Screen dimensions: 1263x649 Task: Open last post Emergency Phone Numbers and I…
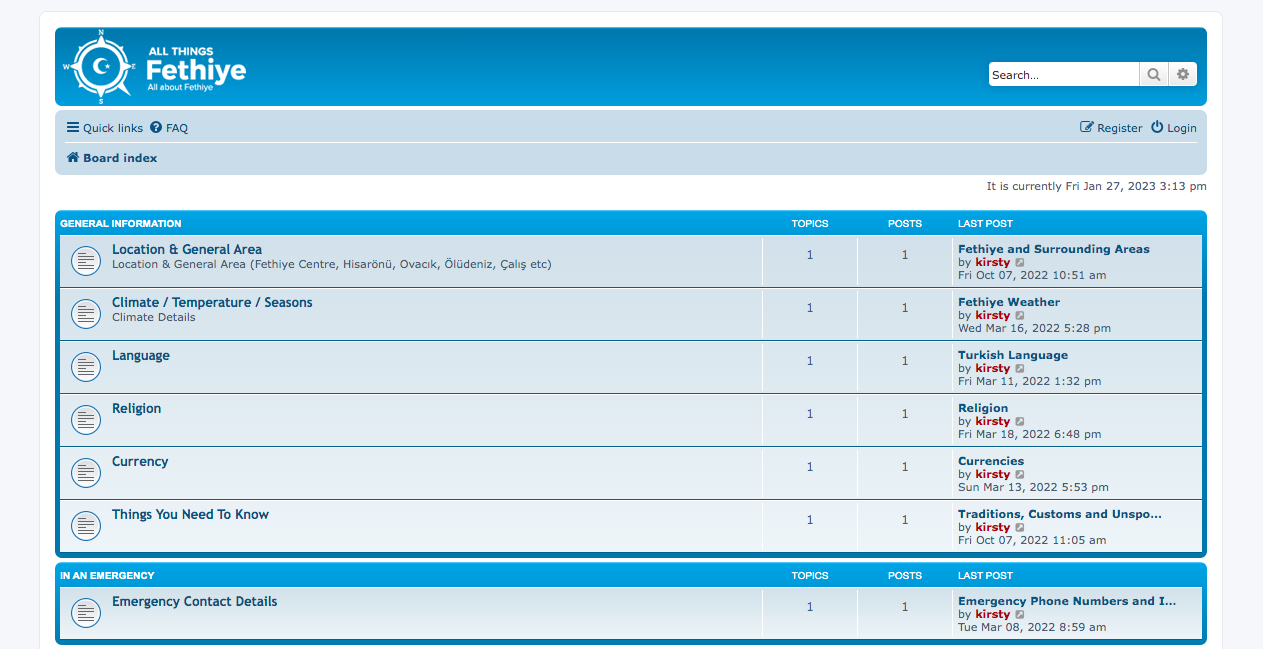pyautogui.click(x=1067, y=601)
